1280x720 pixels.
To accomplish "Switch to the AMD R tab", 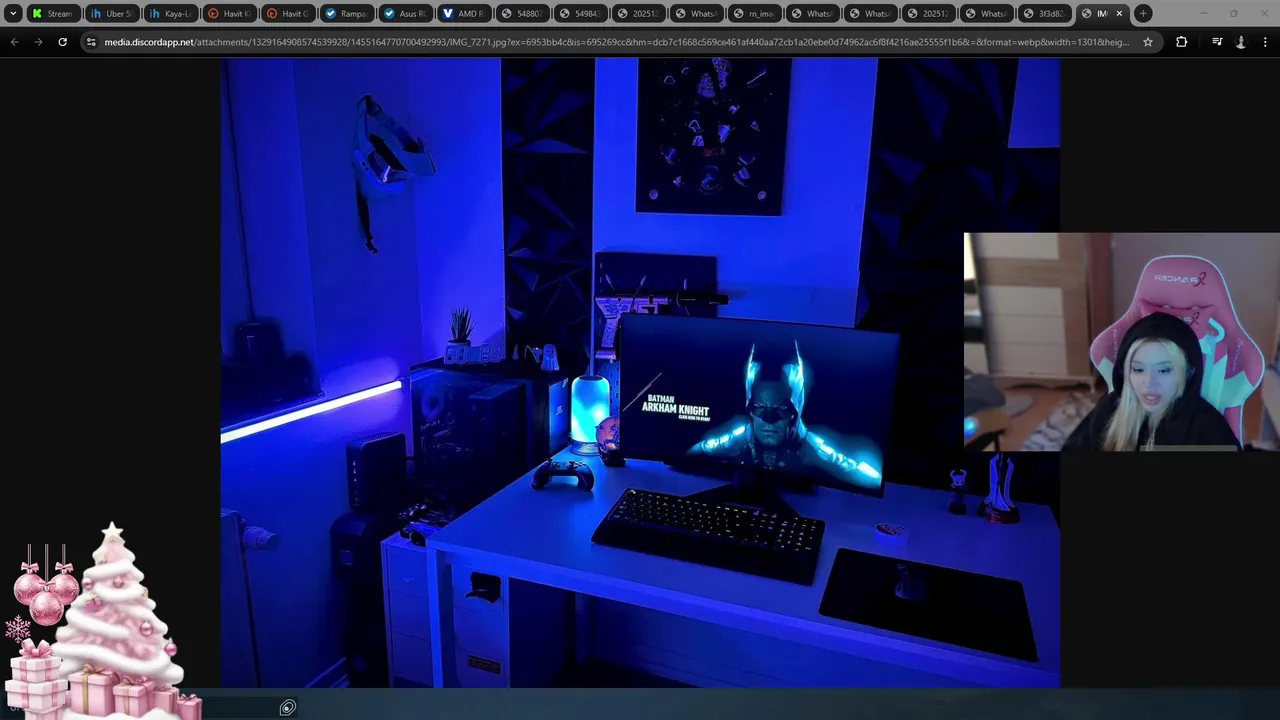I will 463,14.
